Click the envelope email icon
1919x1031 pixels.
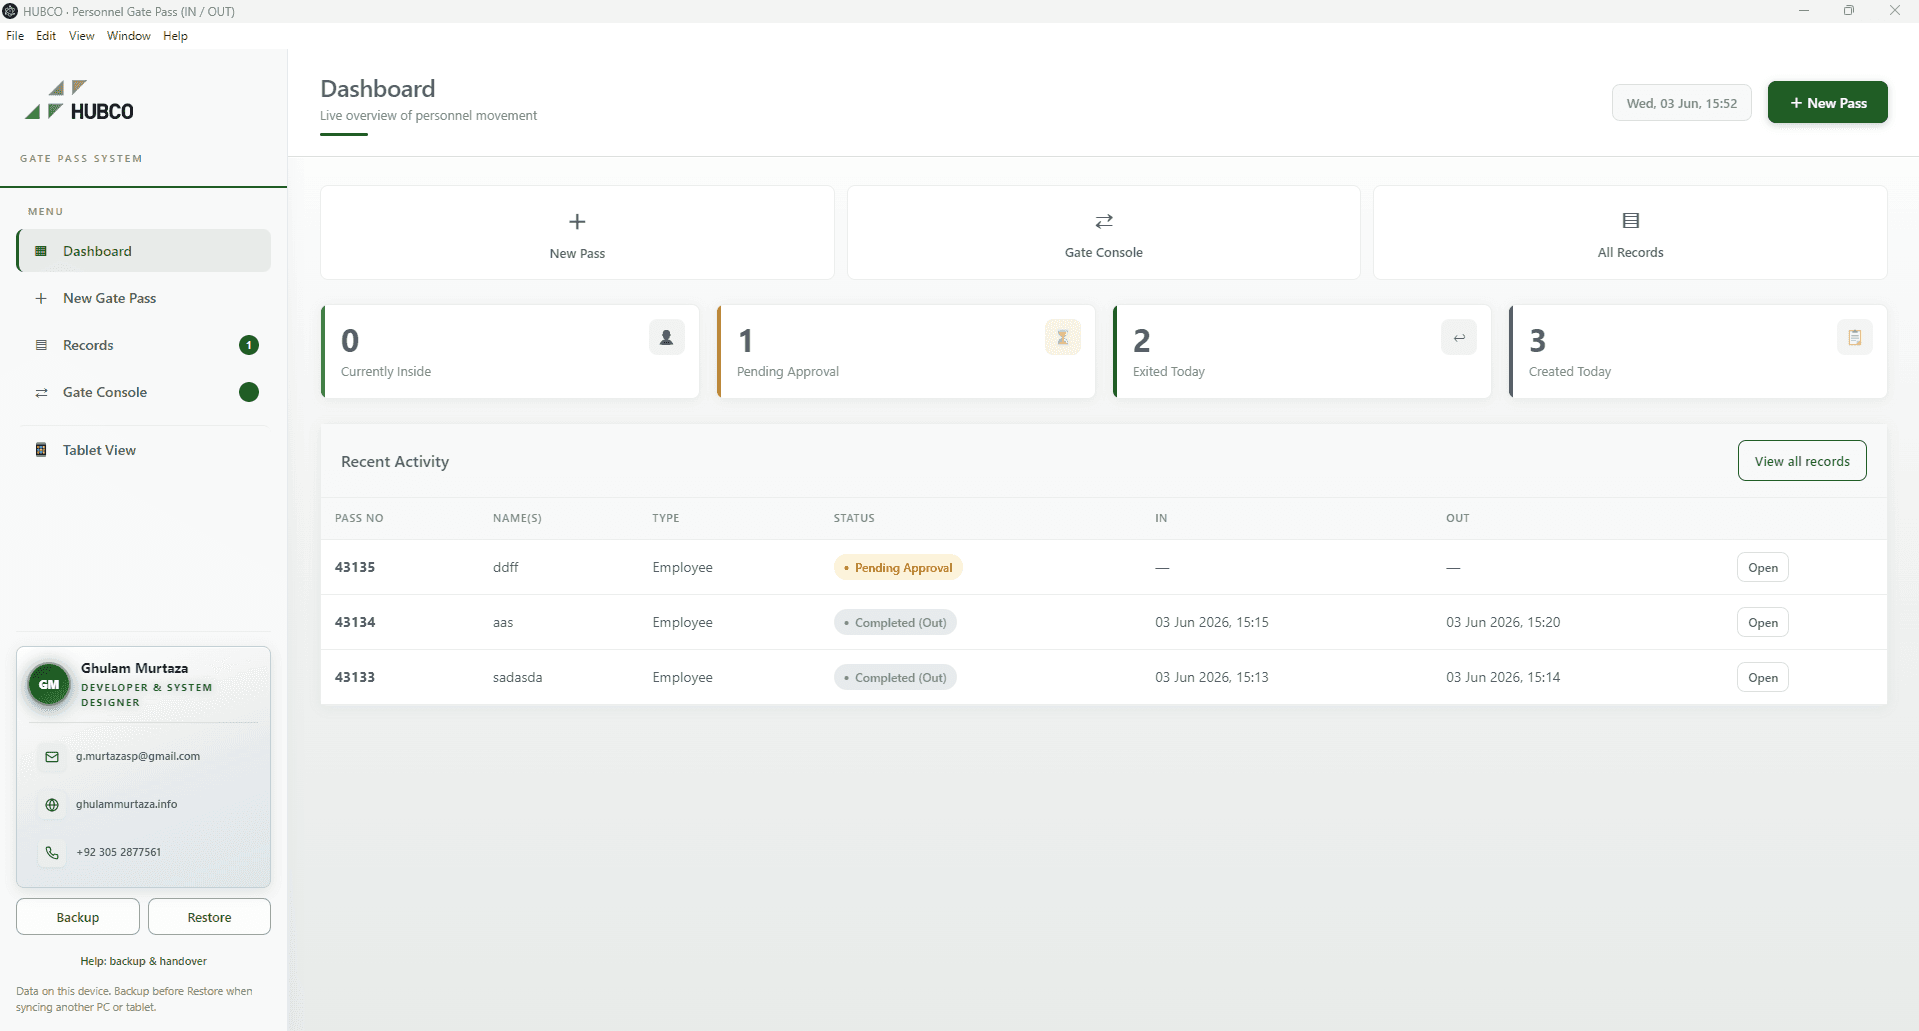(x=52, y=757)
